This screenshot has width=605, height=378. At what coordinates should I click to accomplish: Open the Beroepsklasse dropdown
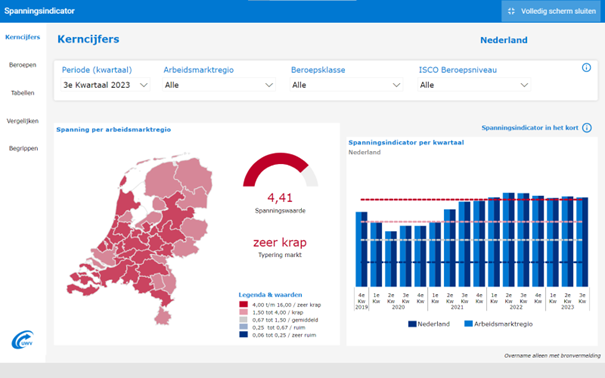click(x=346, y=85)
